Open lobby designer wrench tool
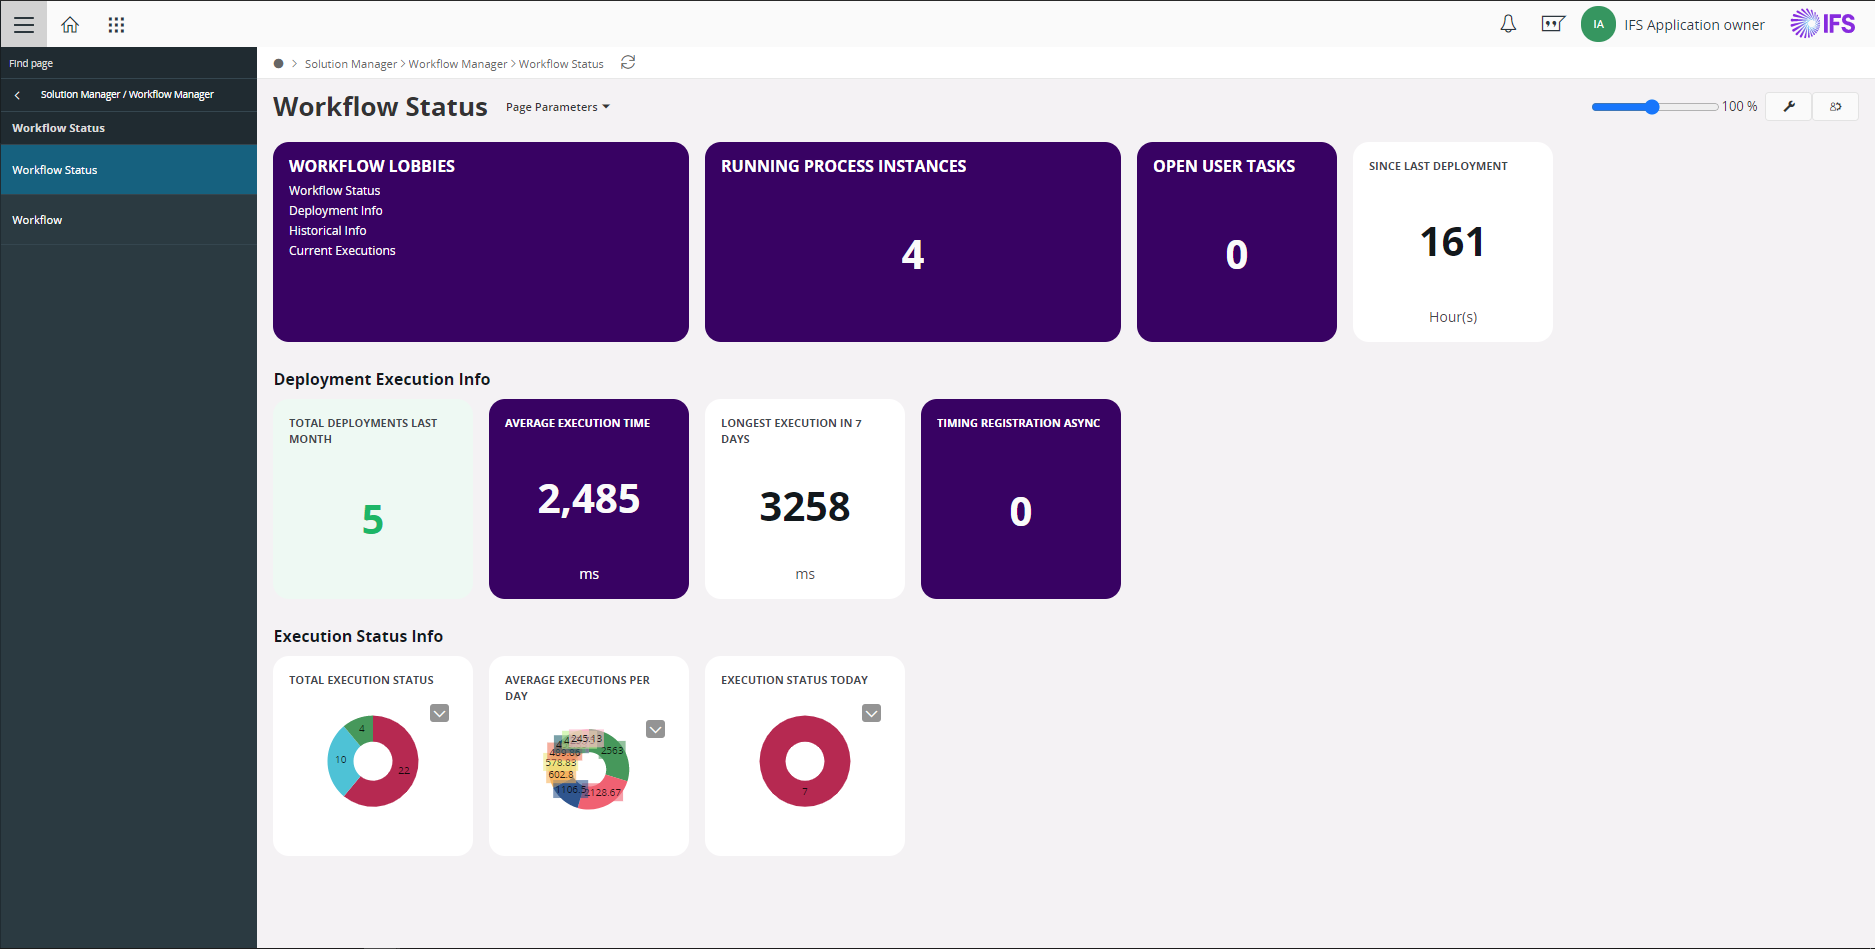1875x949 pixels. click(x=1789, y=106)
